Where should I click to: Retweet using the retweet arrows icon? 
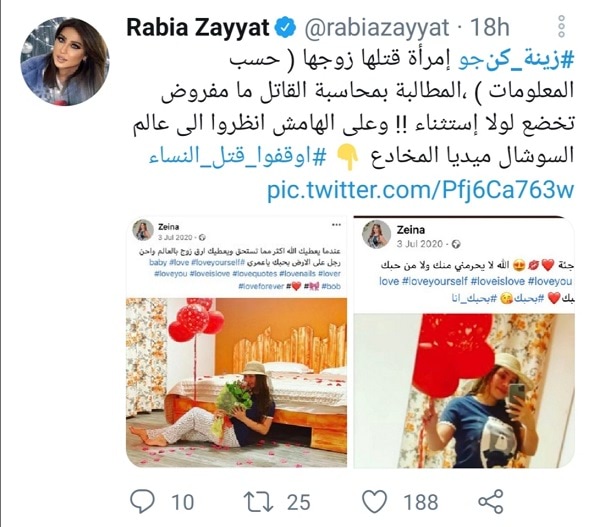[258, 501]
